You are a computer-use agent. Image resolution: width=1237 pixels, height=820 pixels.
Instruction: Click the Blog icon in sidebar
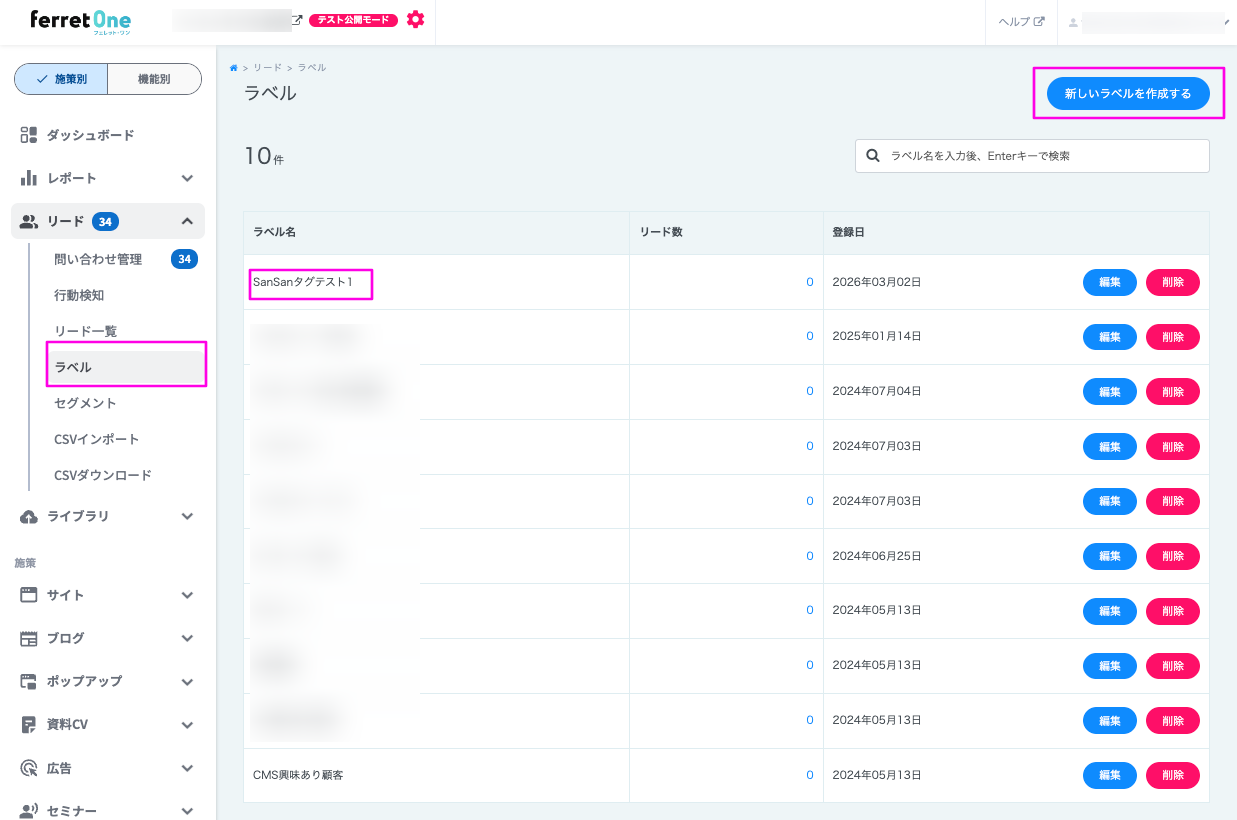29,638
